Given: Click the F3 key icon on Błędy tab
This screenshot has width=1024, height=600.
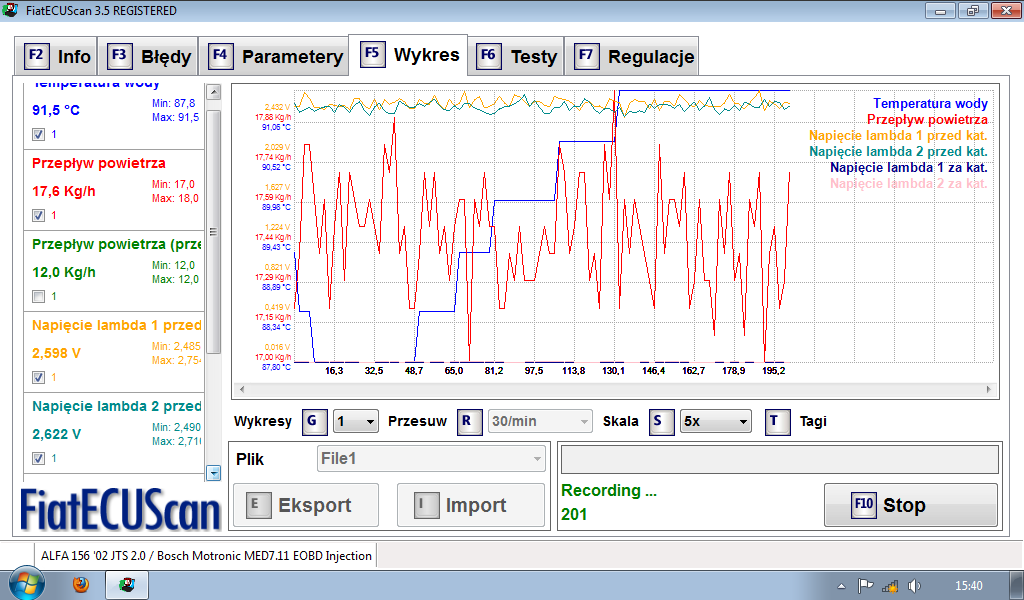Looking at the screenshot, I should coord(120,55).
